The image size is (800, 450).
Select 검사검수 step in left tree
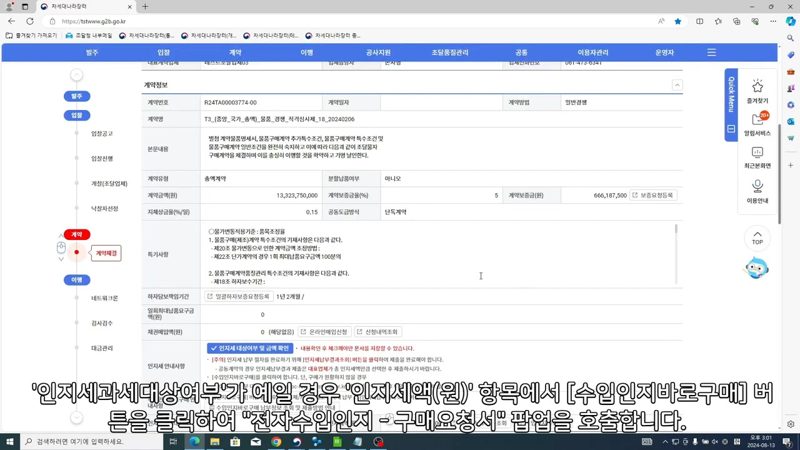(102, 323)
